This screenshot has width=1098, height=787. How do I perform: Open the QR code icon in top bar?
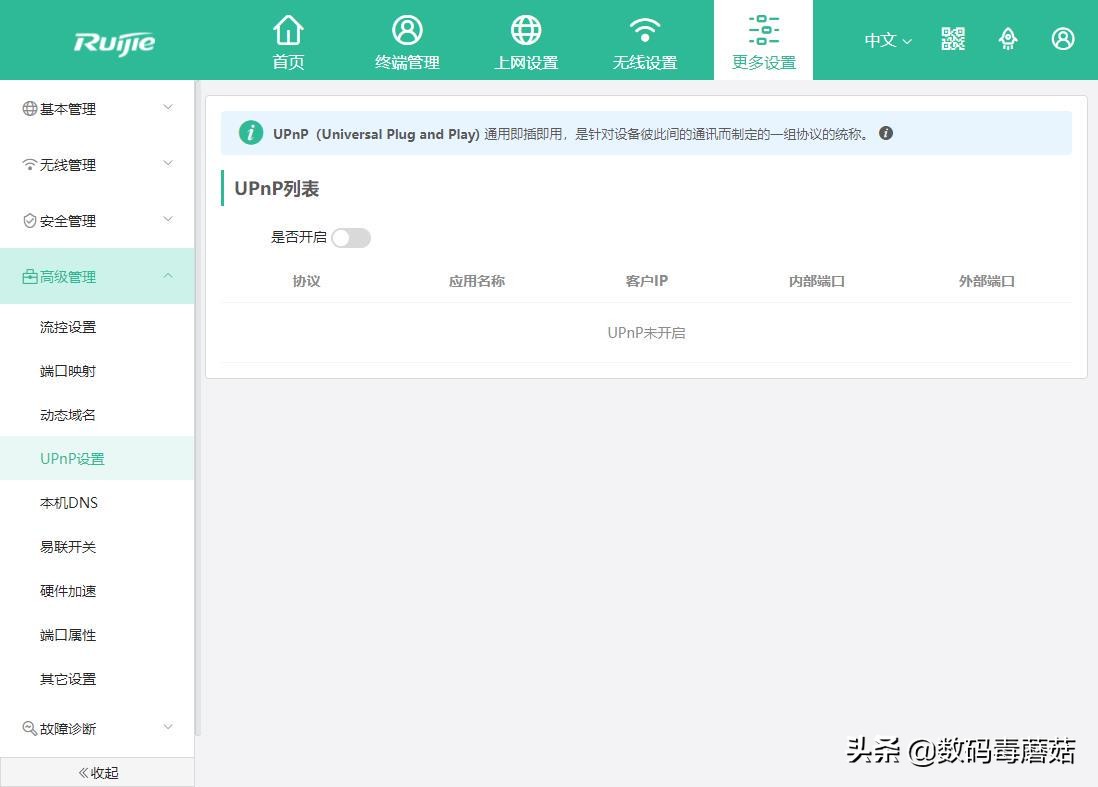coord(952,39)
